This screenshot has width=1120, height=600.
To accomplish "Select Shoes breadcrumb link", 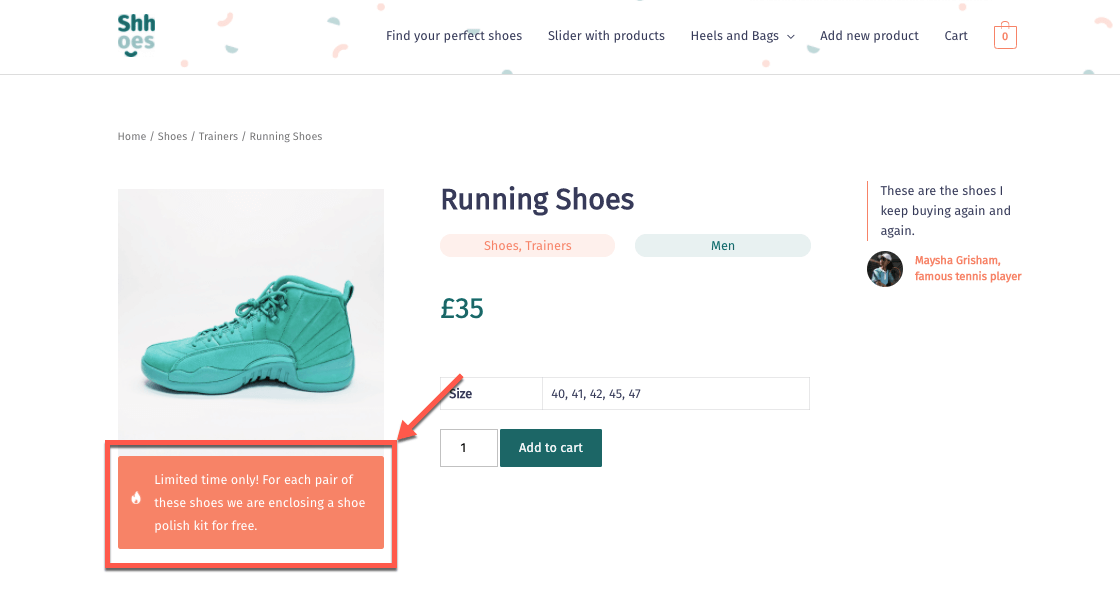I will pyautogui.click(x=172, y=136).
